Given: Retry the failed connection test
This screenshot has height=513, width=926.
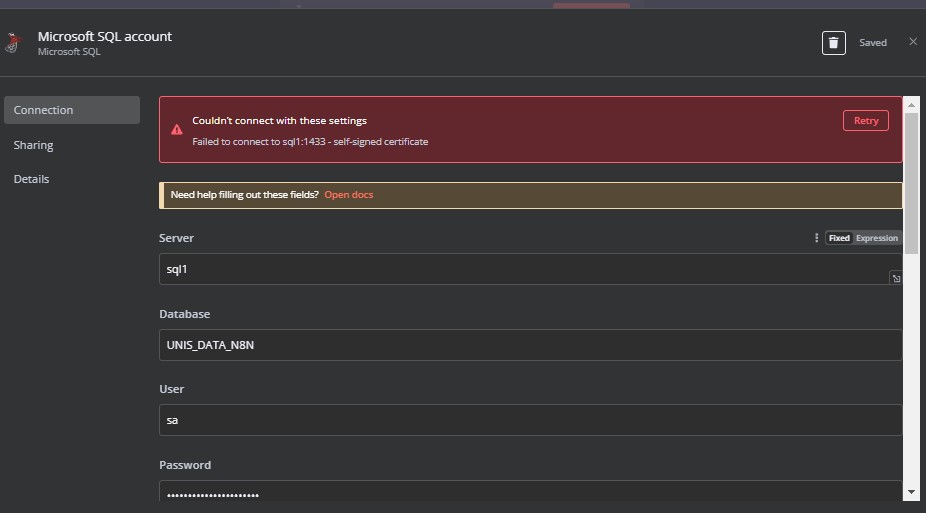Looking at the screenshot, I should tap(866, 120).
